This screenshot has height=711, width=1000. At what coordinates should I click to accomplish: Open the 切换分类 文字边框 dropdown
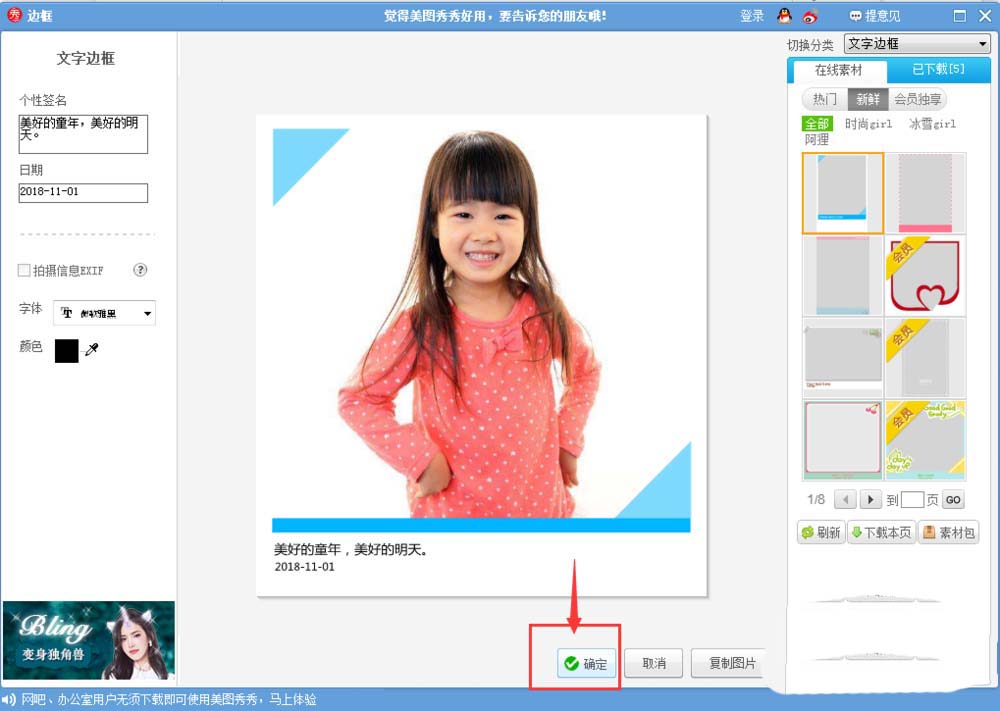point(917,44)
